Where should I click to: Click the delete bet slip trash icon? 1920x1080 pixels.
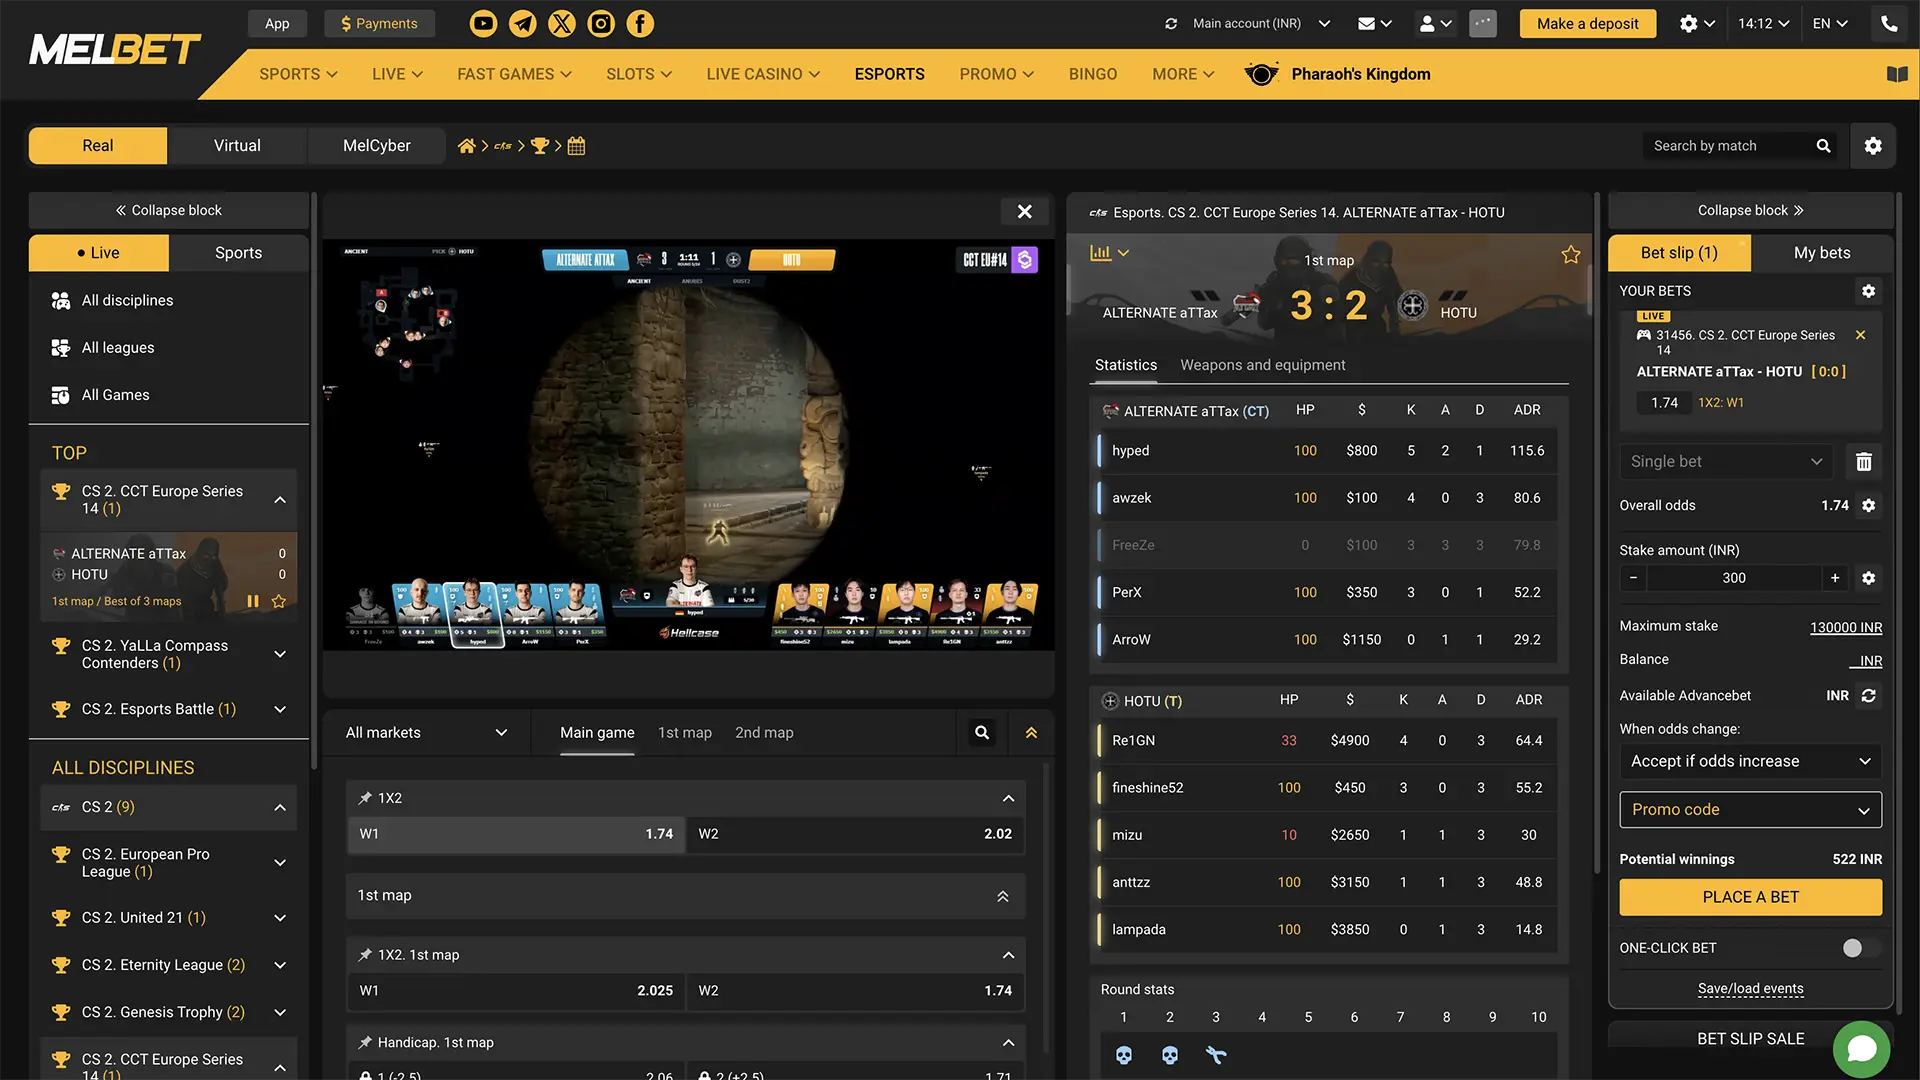pos(1863,461)
